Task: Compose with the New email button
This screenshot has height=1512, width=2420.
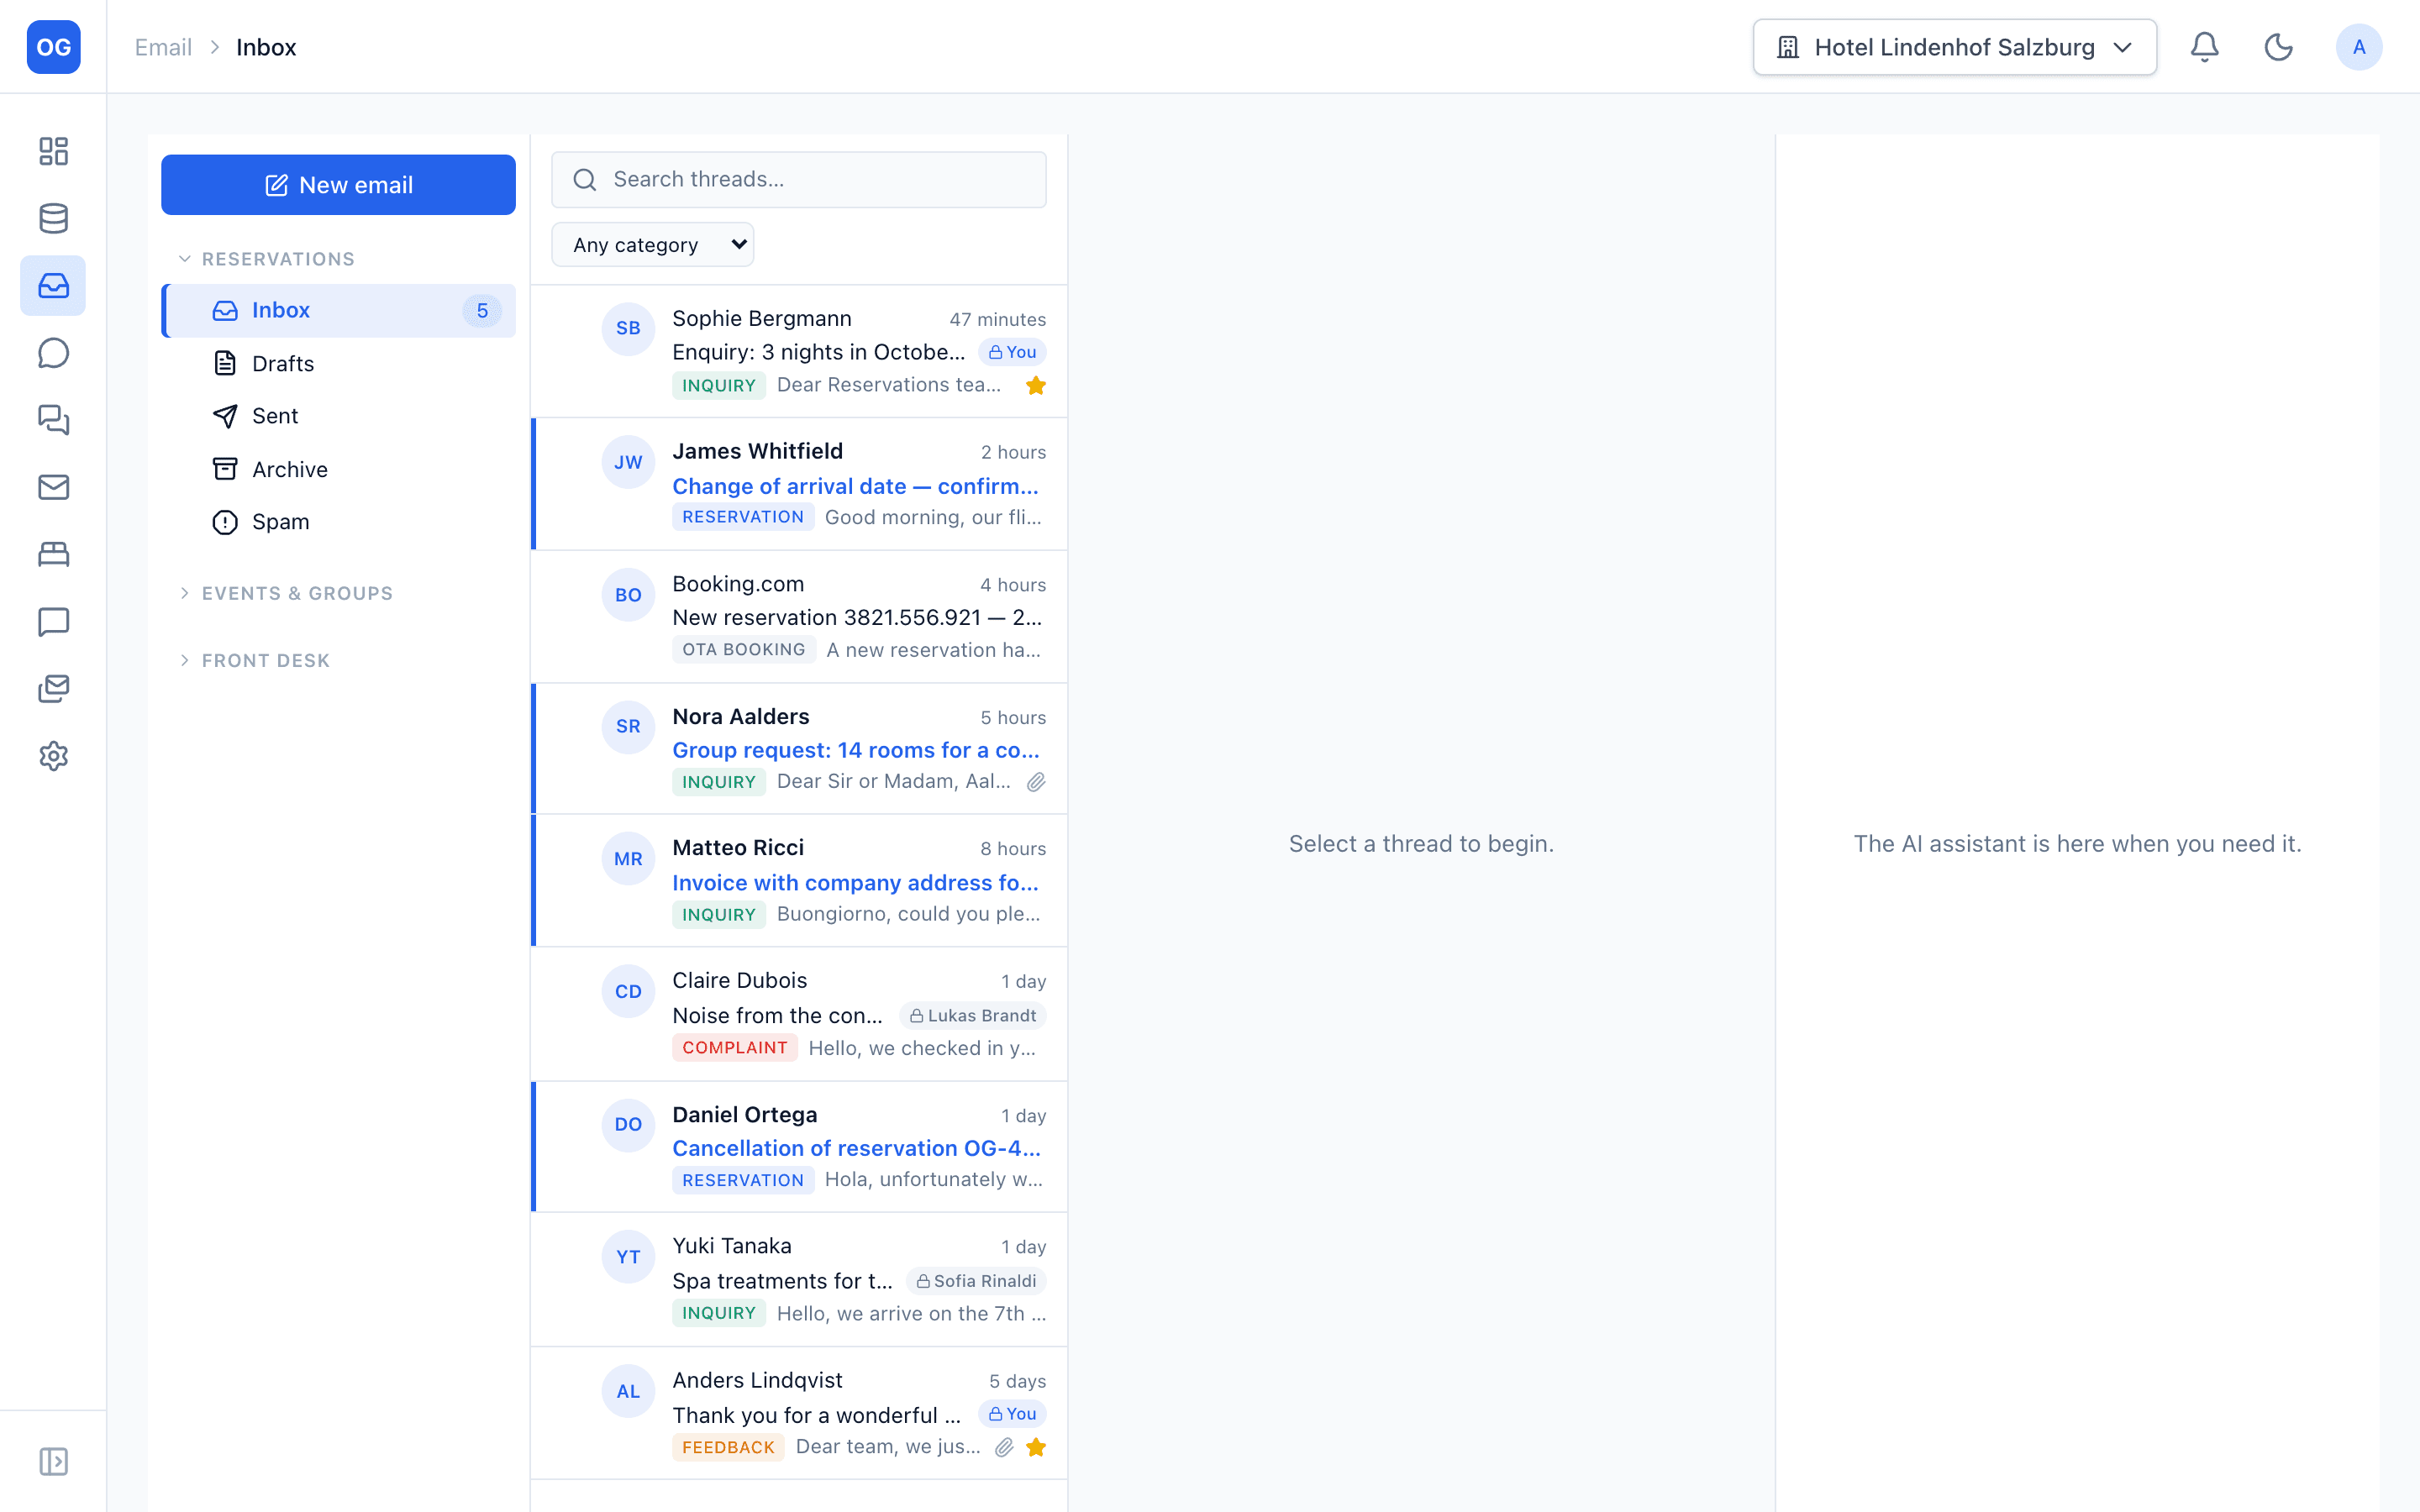Action: (x=338, y=185)
